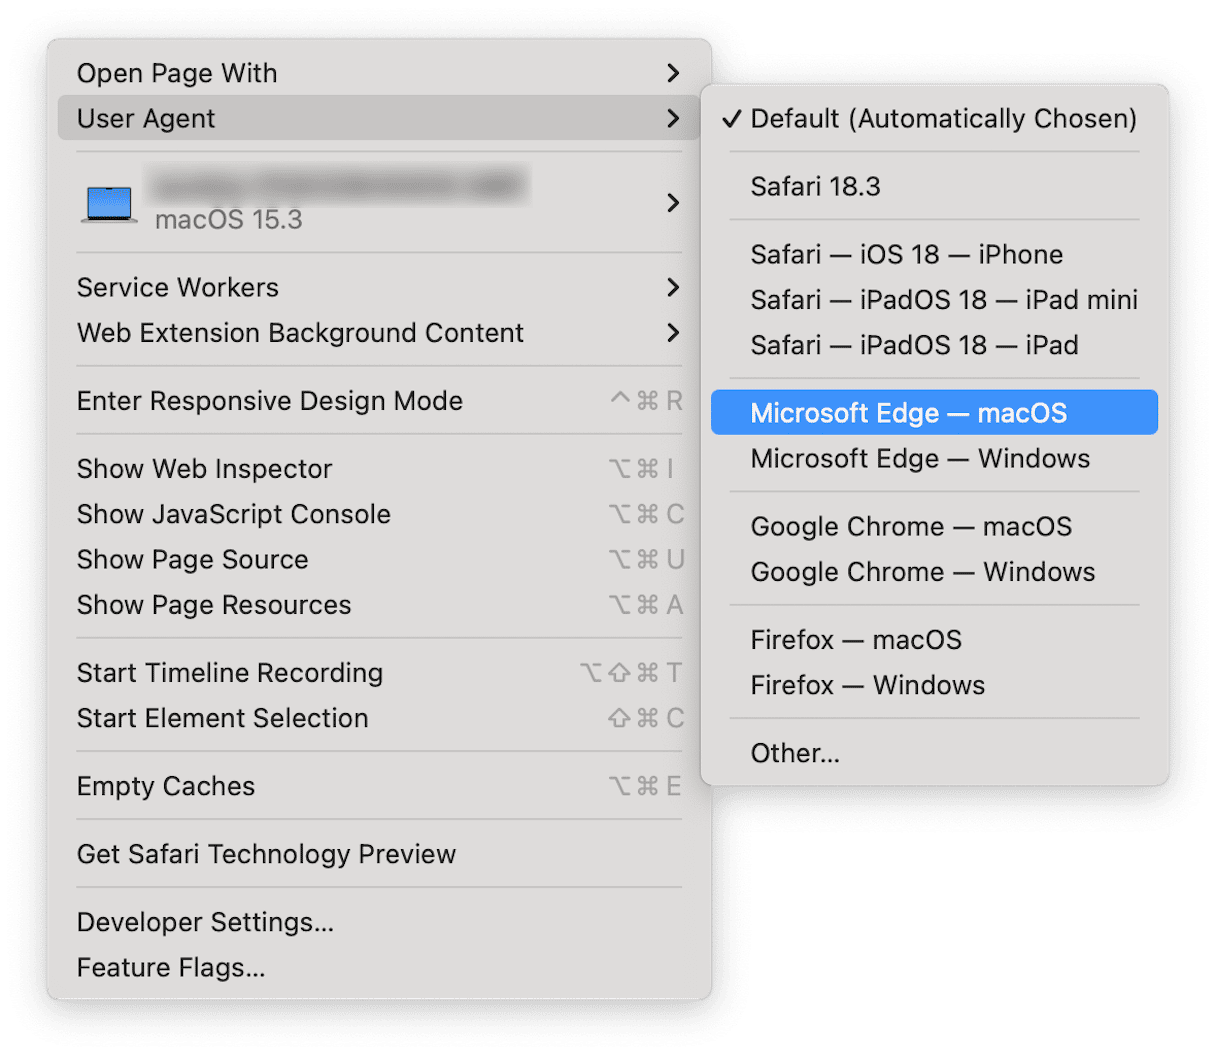Image resolution: width=1216 pixels, height=1055 pixels.
Task: Expand Web Extension Background Content chevron
Action: click(673, 332)
